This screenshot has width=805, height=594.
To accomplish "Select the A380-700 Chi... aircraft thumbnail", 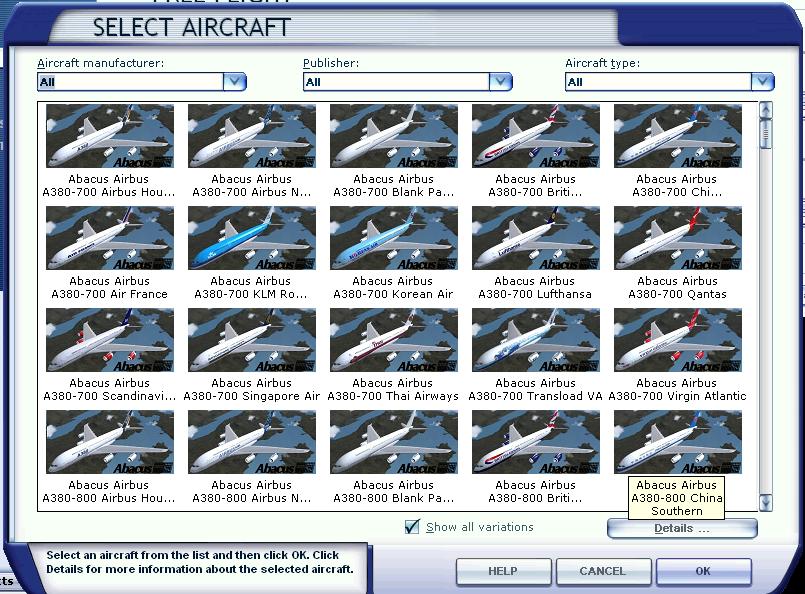I will click(678, 136).
